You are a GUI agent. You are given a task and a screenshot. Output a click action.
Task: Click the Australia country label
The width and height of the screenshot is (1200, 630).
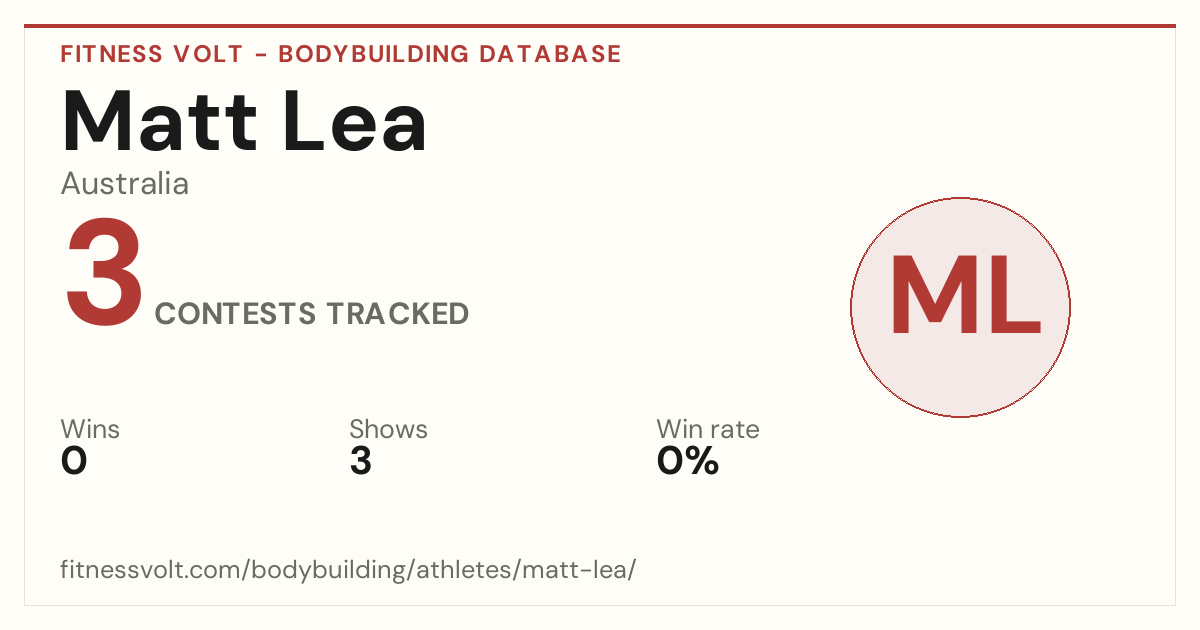pyautogui.click(x=125, y=184)
